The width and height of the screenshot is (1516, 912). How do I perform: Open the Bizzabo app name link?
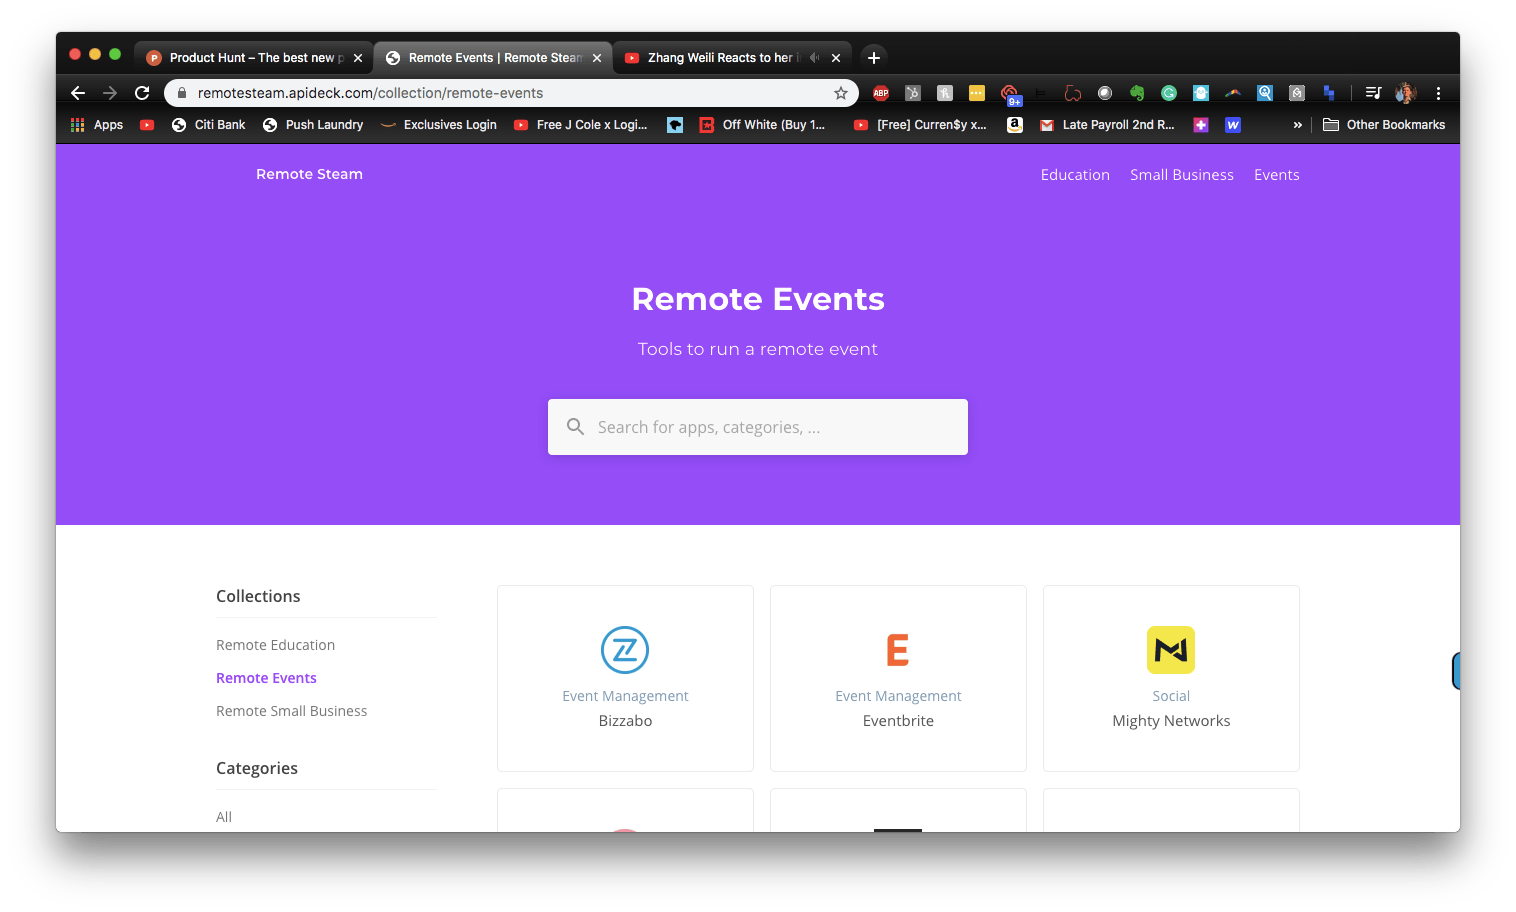tap(625, 721)
